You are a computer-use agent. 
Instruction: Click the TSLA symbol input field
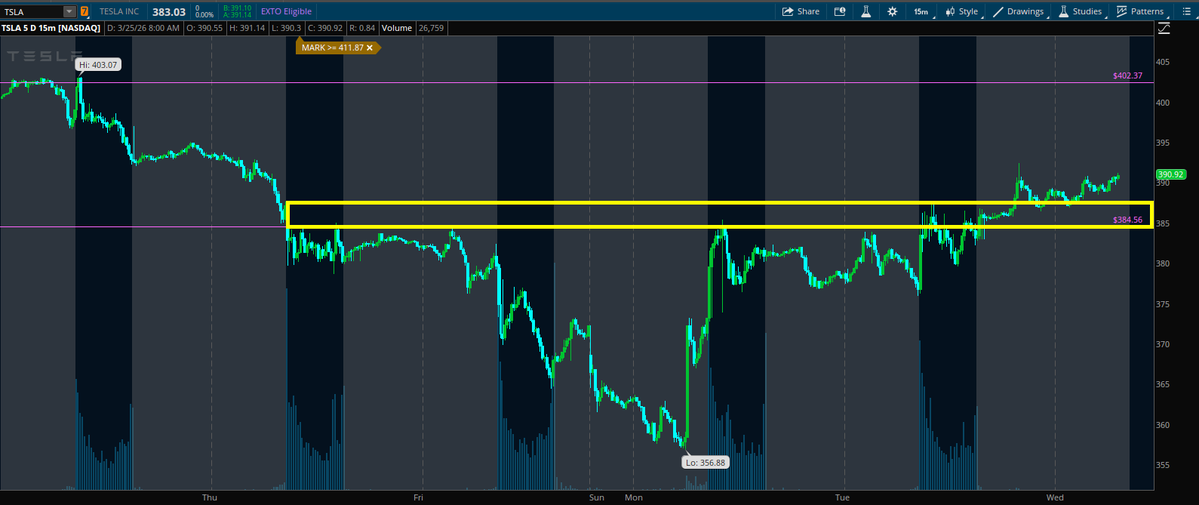32,11
